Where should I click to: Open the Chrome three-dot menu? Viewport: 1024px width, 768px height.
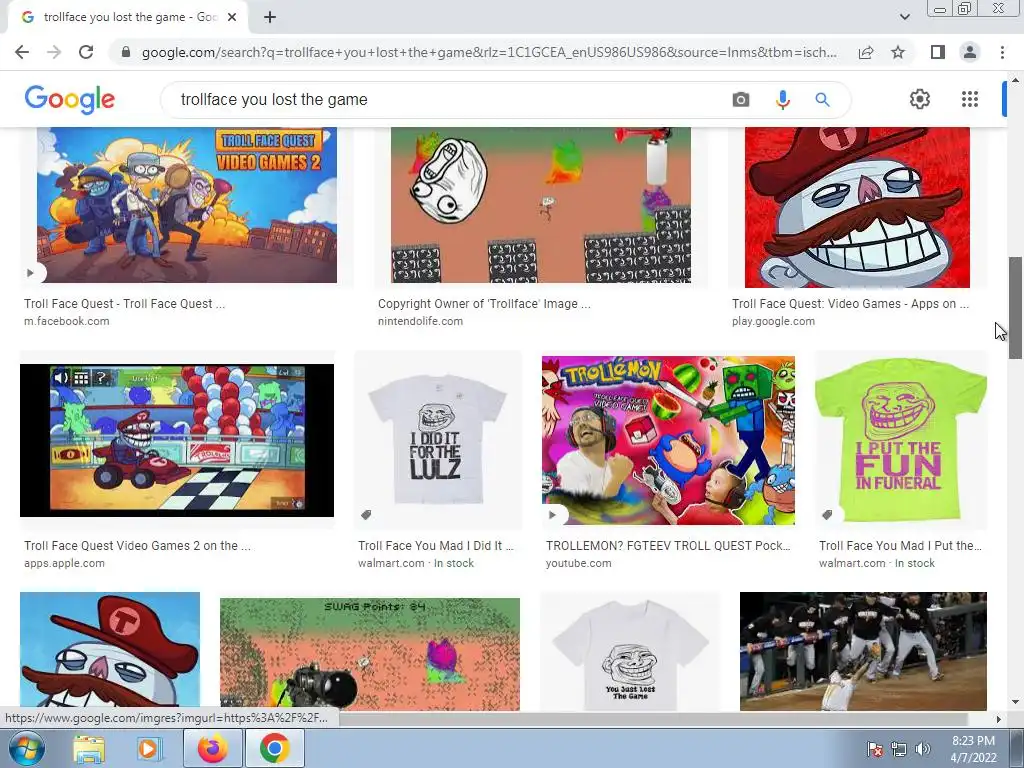(1002, 52)
